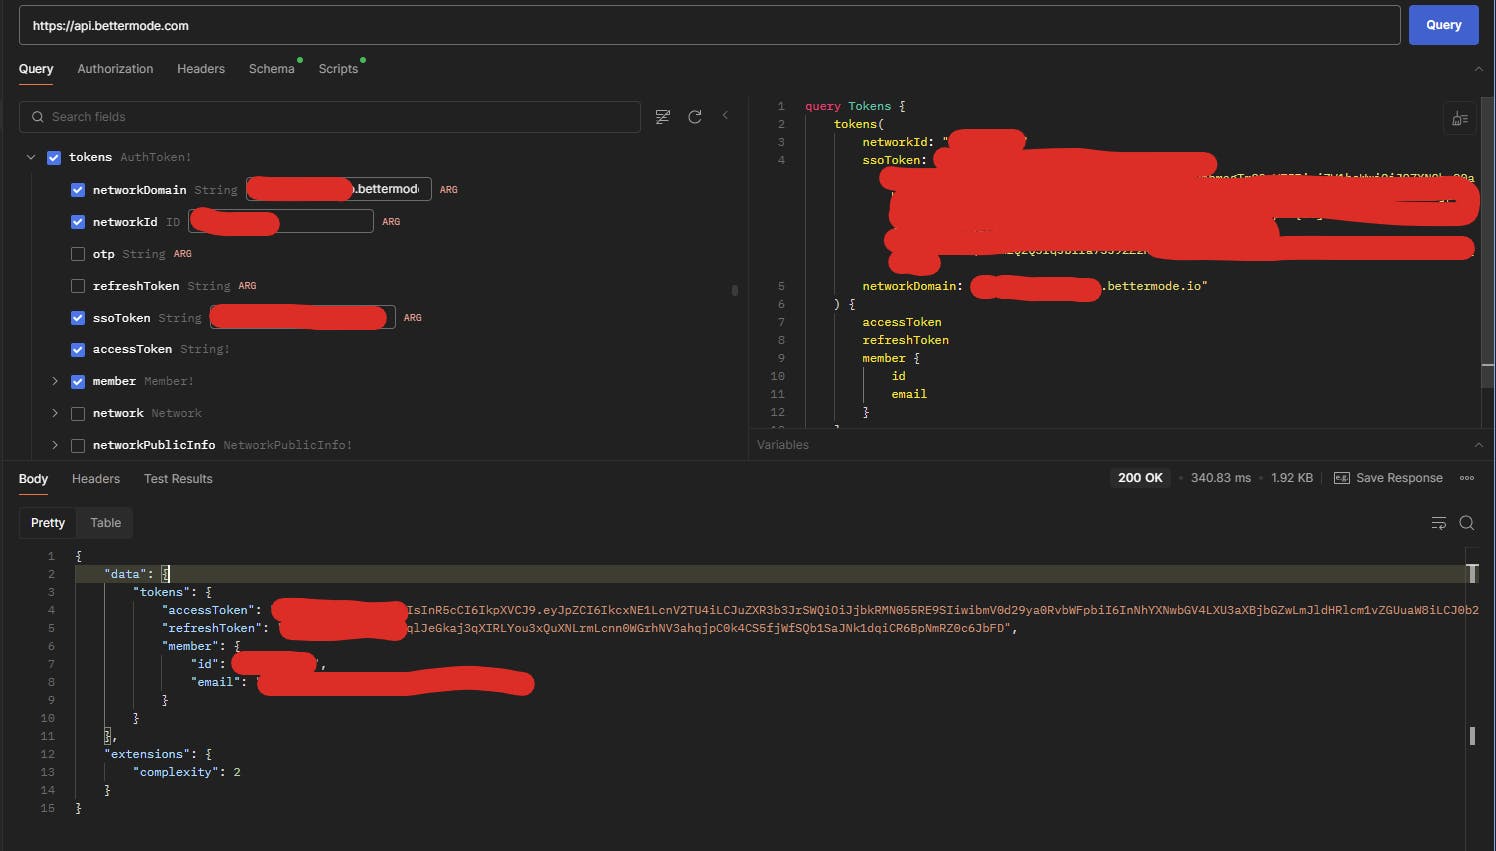The height and width of the screenshot is (851, 1496).
Task: Click the filter fields icon beside search
Action: (662, 117)
